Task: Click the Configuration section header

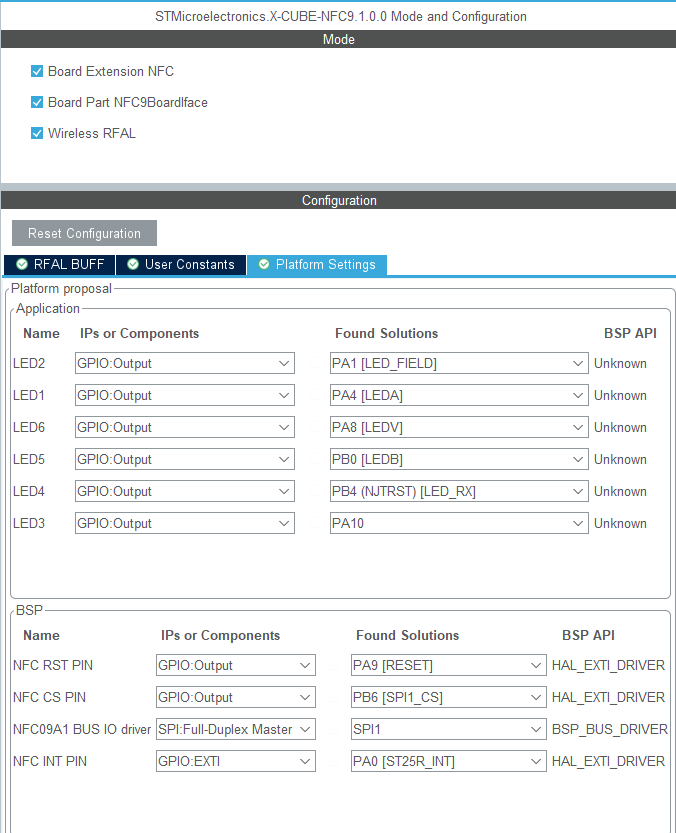Action: 339,200
